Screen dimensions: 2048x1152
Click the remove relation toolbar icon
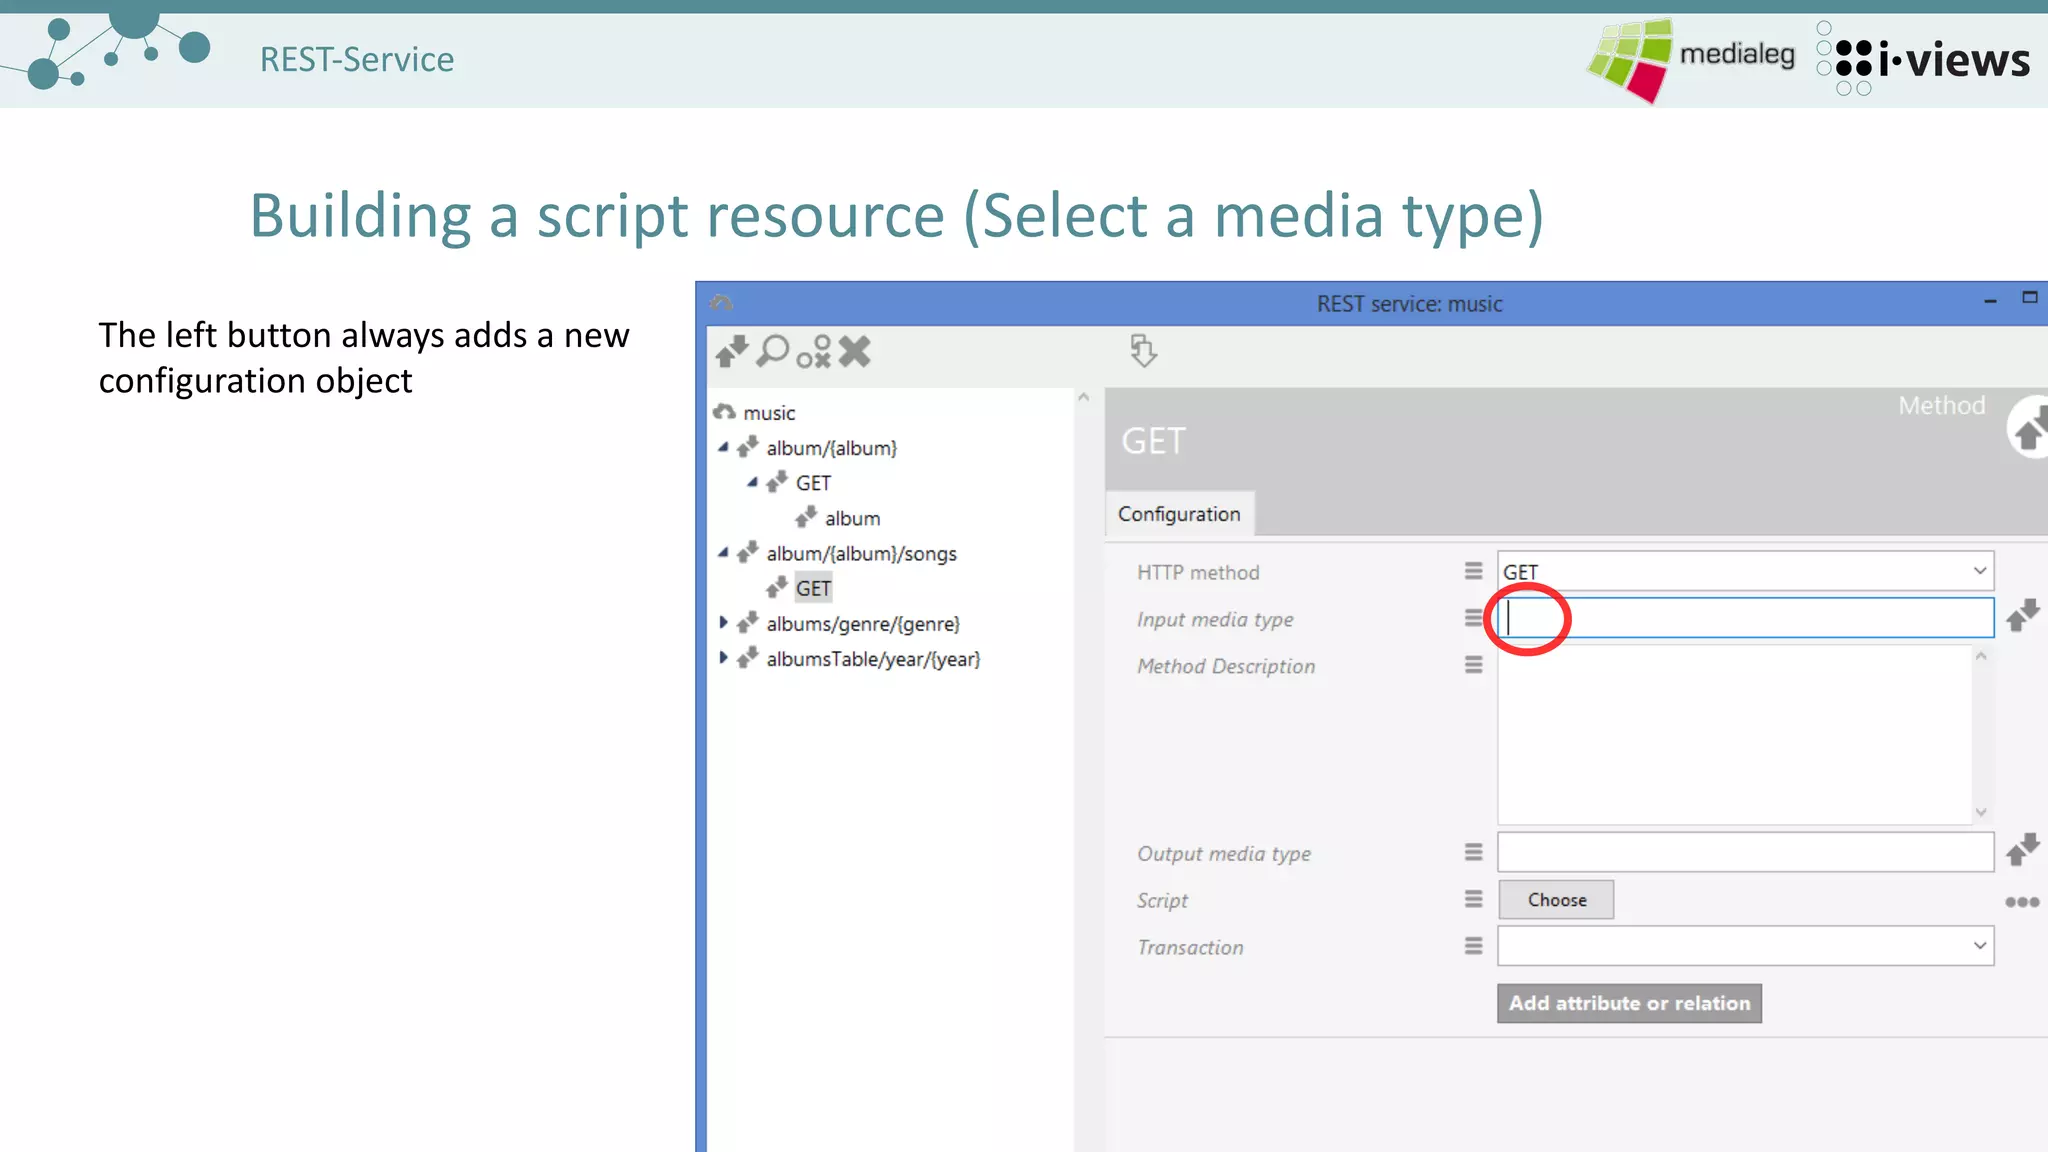pyautogui.click(x=814, y=351)
